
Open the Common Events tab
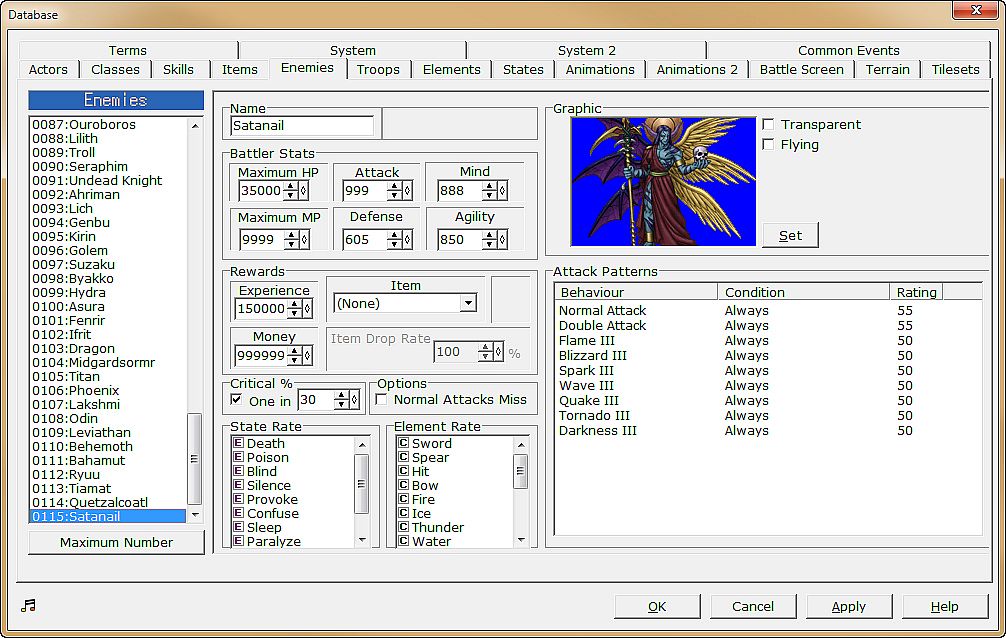[848, 50]
